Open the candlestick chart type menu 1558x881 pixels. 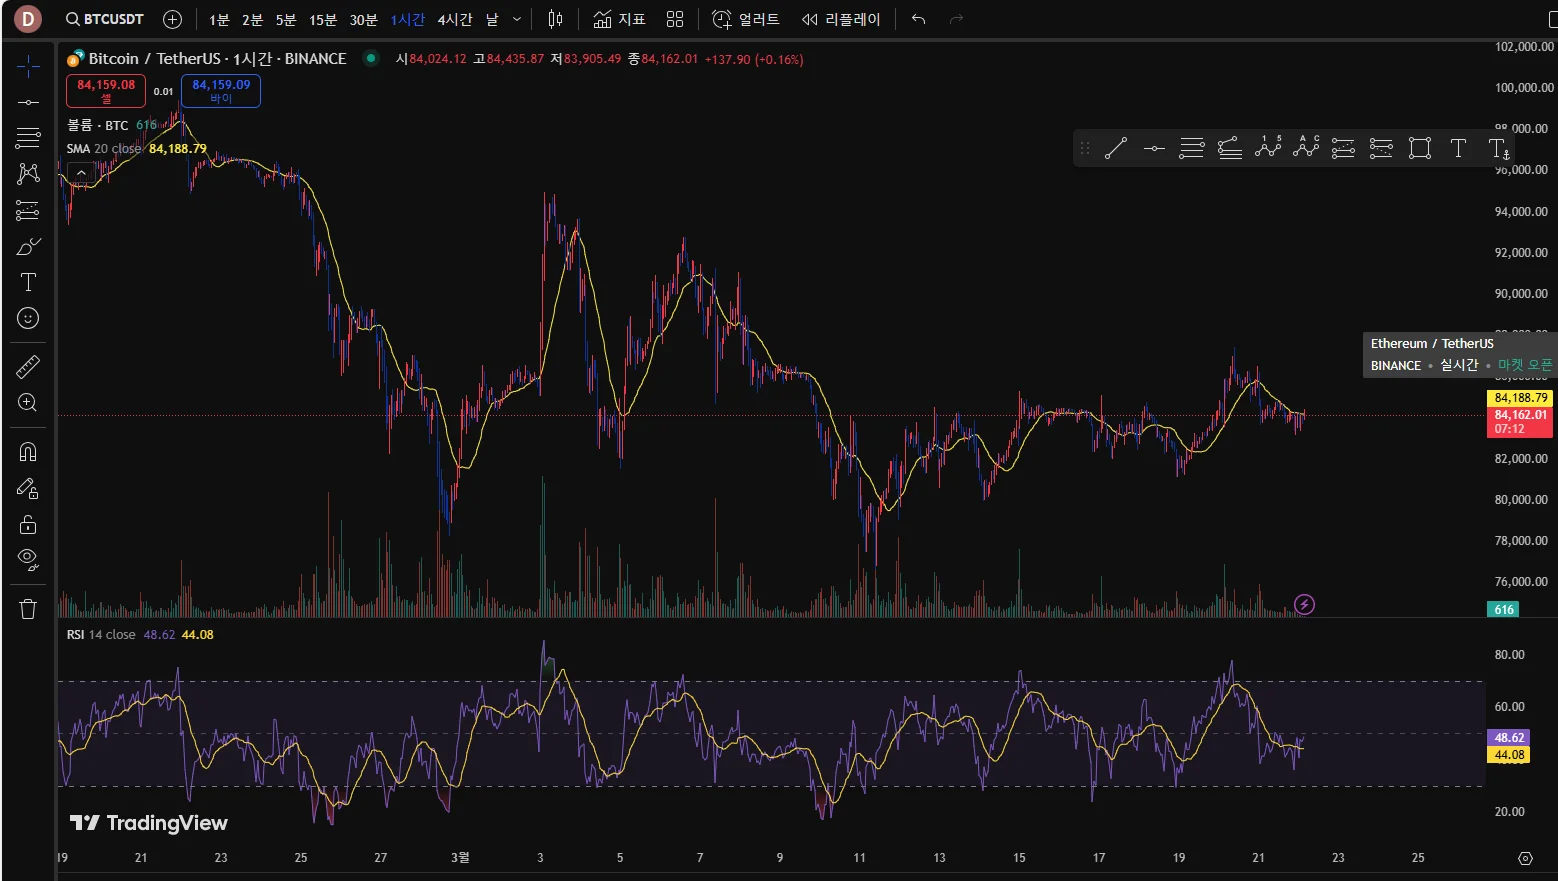coord(556,19)
